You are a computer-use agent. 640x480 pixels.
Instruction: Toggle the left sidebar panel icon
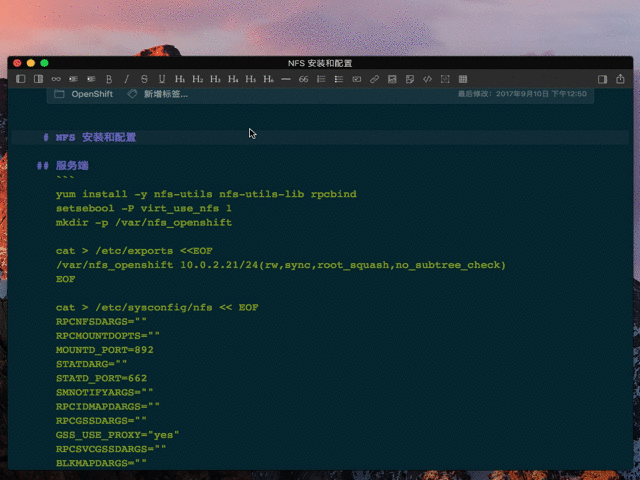pos(21,79)
